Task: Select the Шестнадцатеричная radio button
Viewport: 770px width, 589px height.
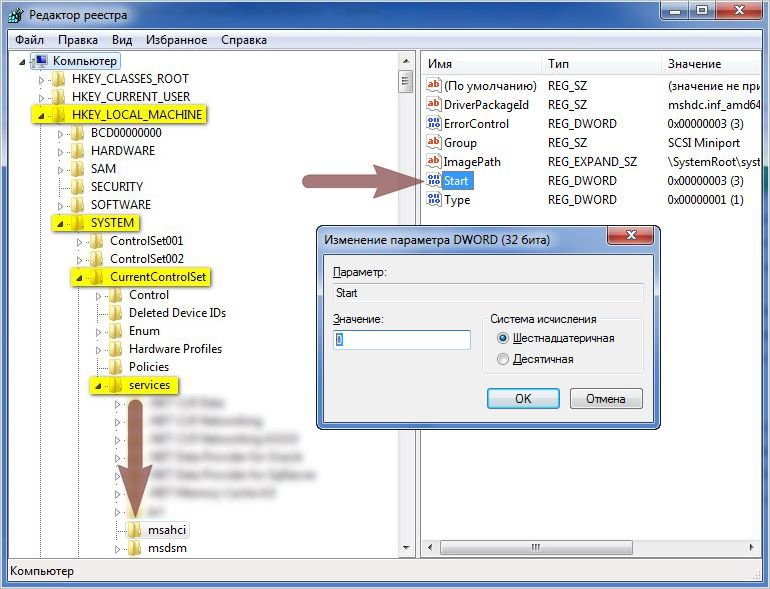Action: click(503, 339)
